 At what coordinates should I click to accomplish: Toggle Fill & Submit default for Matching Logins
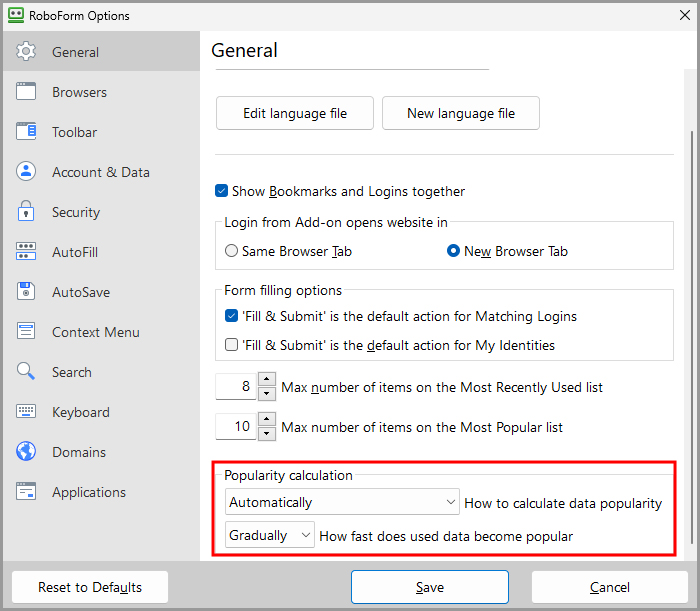click(x=231, y=316)
